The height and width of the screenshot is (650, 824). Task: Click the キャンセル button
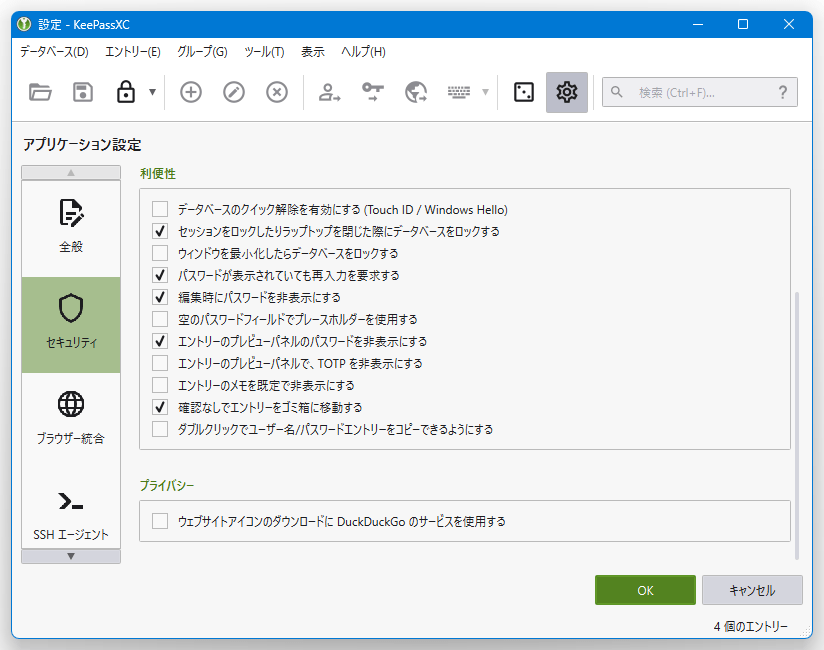(752, 590)
